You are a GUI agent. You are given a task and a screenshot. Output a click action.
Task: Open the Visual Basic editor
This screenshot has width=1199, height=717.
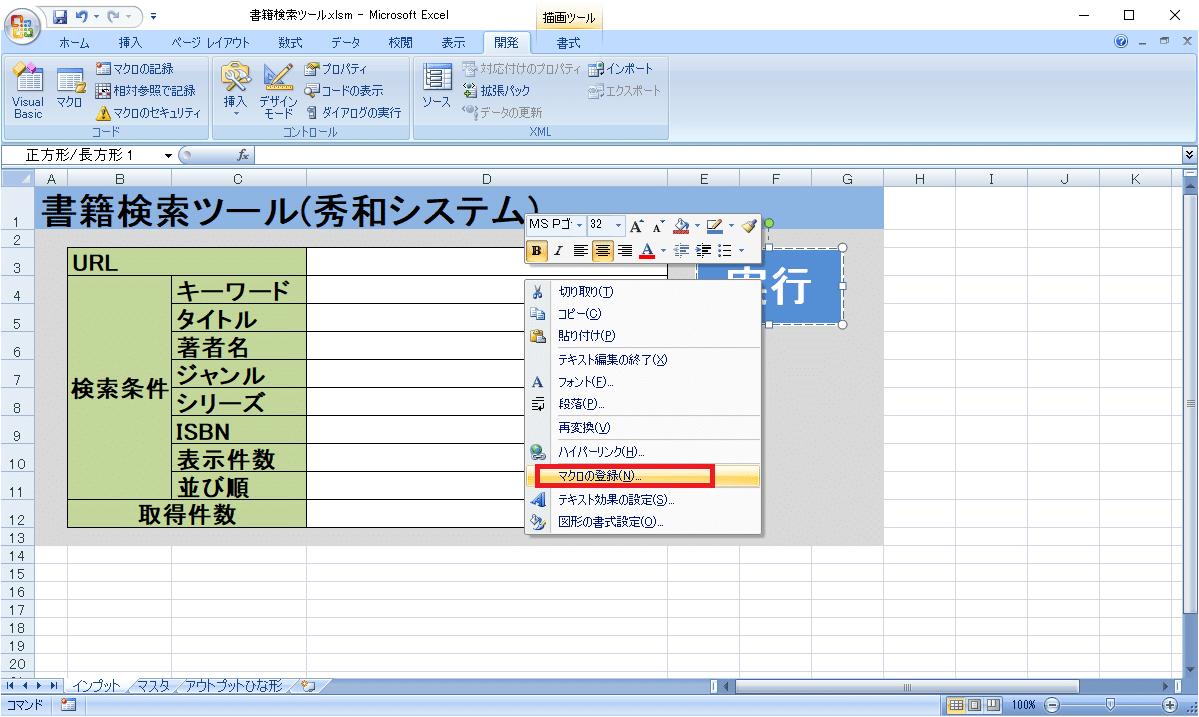click(x=28, y=91)
